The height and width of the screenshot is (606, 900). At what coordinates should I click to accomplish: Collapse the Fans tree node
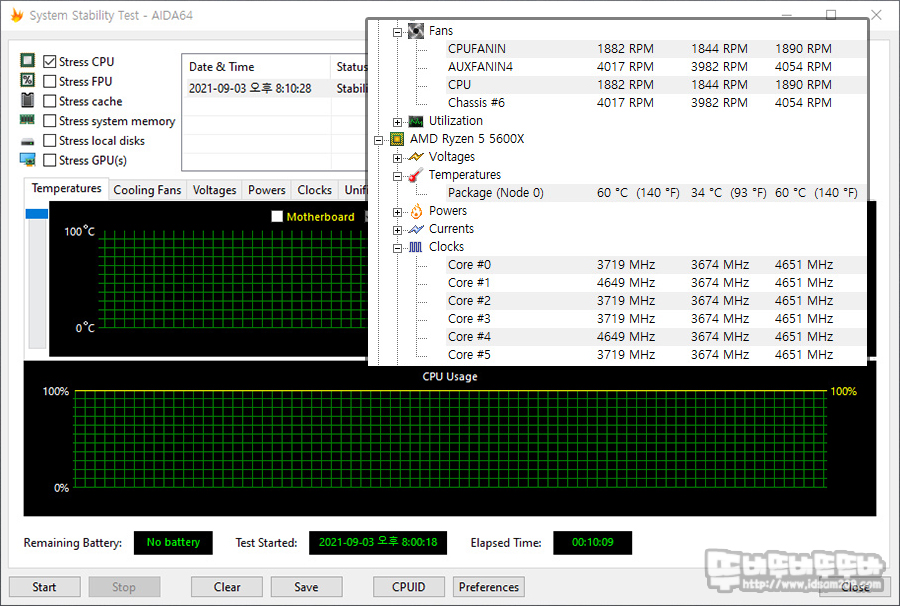tap(397, 32)
